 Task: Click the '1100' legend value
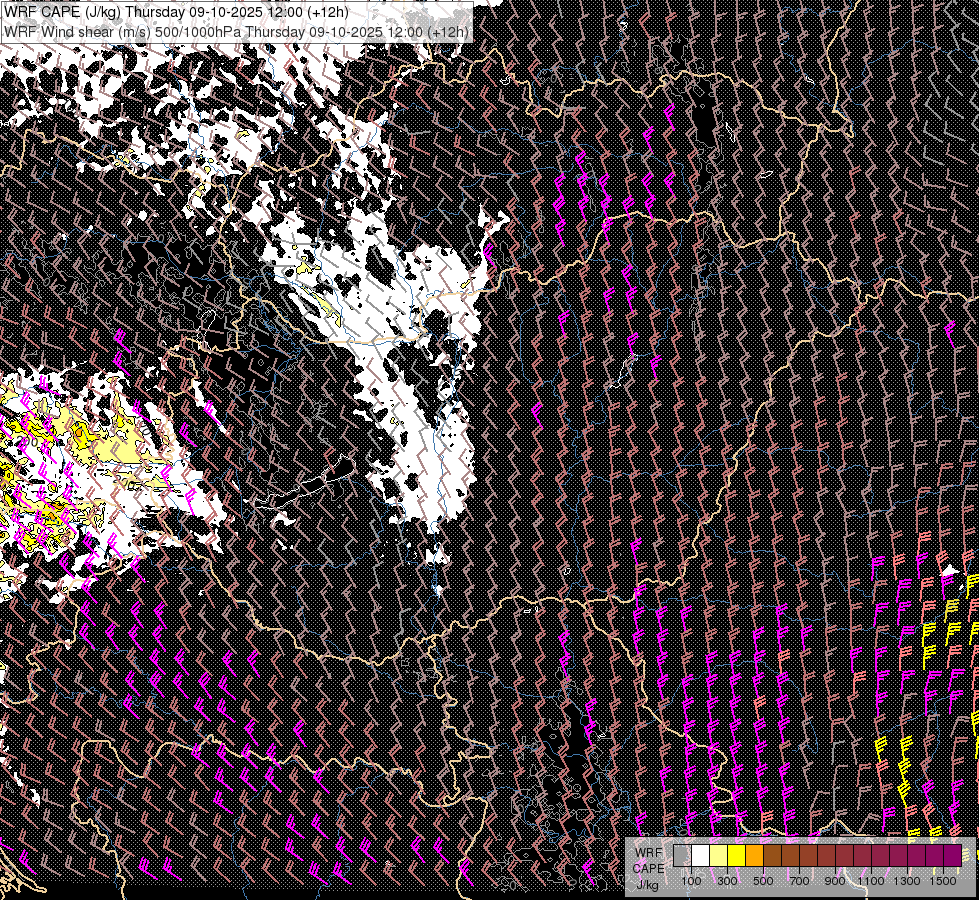pos(871,881)
